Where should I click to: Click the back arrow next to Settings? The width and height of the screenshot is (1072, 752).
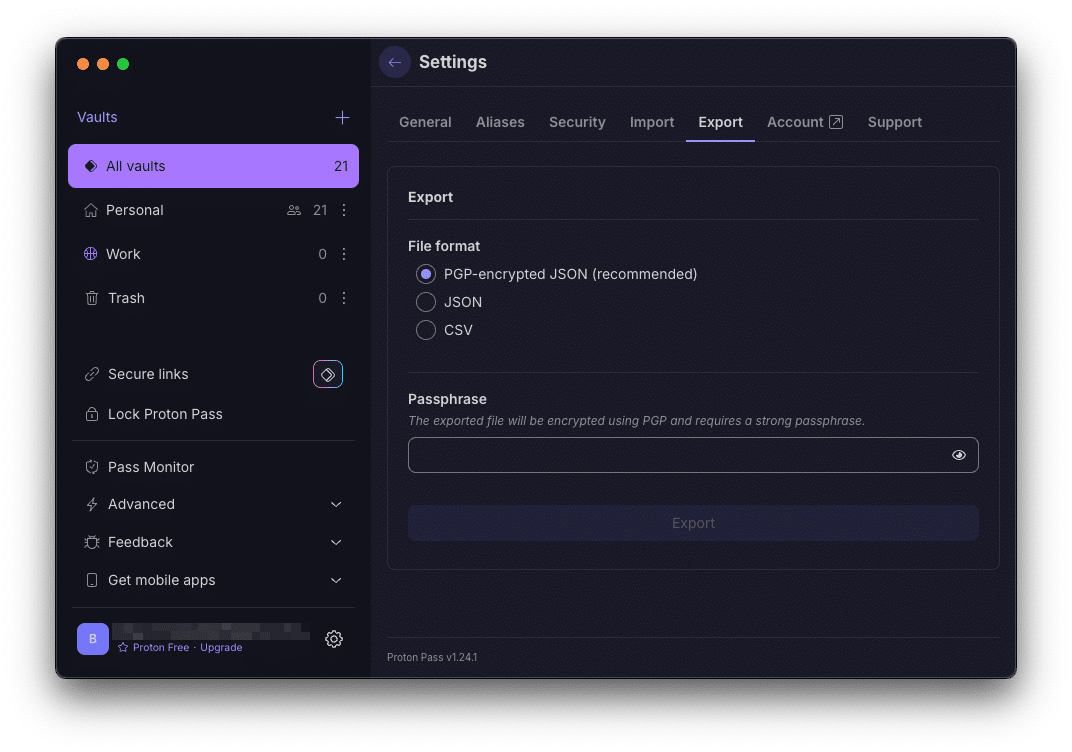click(395, 62)
